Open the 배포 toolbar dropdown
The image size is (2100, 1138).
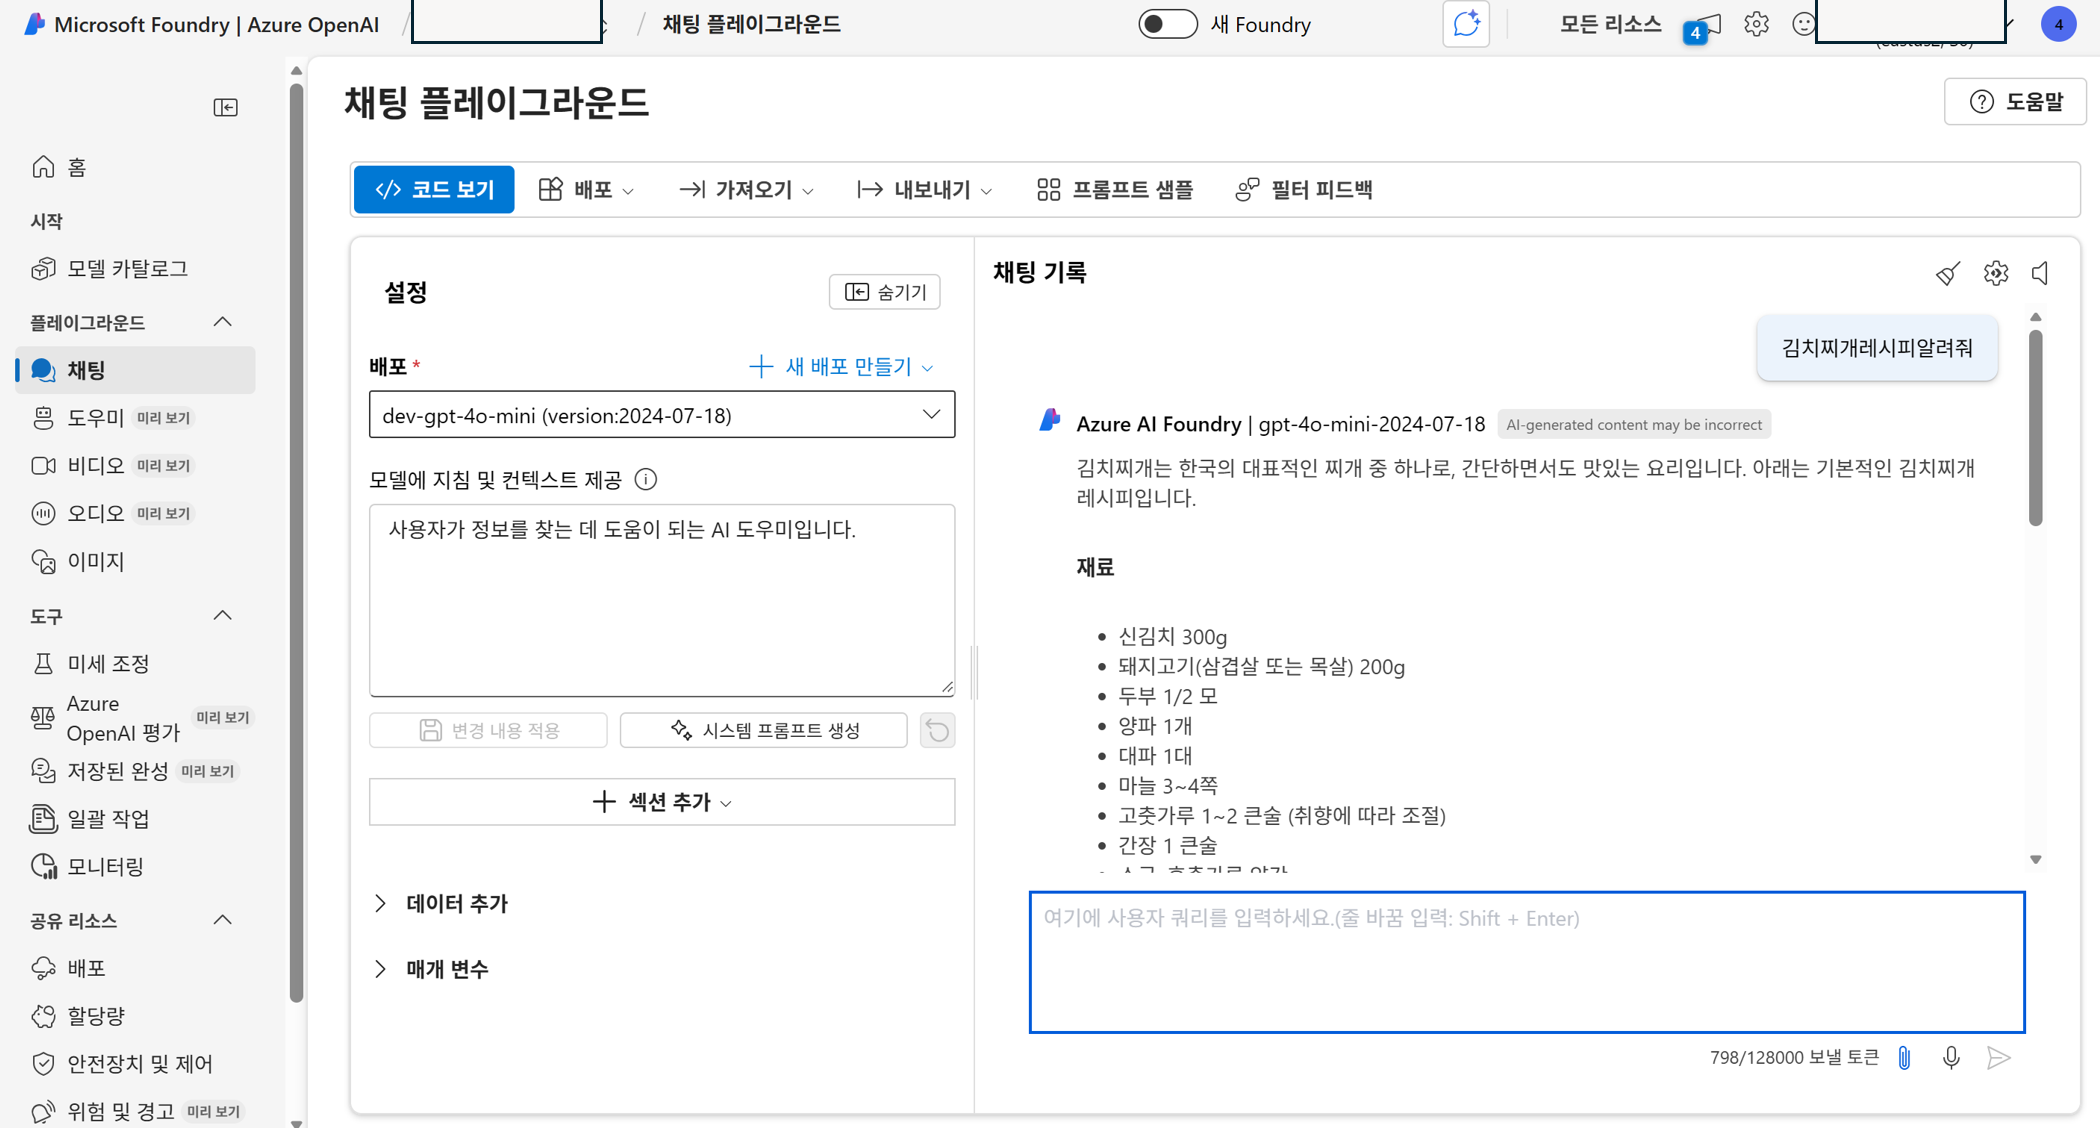coord(587,190)
